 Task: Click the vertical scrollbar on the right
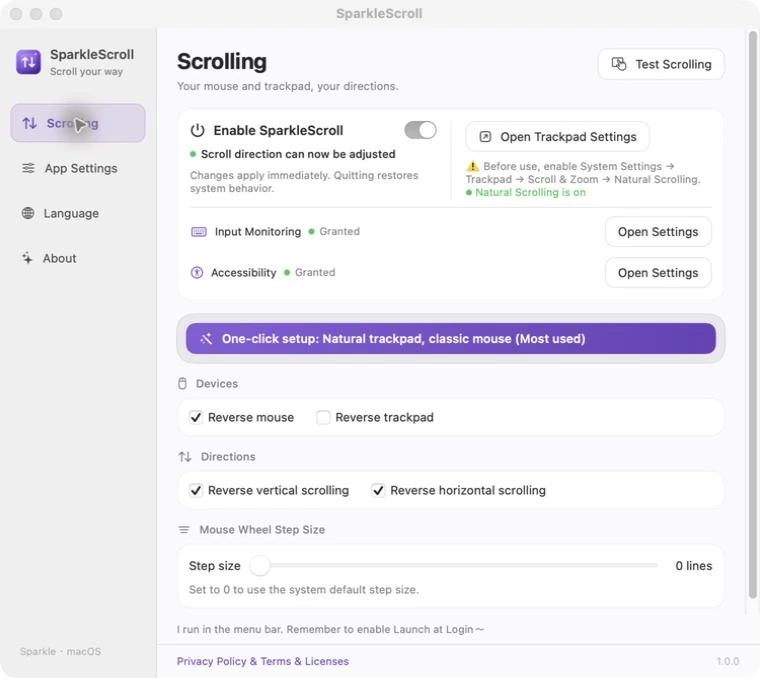pyautogui.click(x=753, y=315)
